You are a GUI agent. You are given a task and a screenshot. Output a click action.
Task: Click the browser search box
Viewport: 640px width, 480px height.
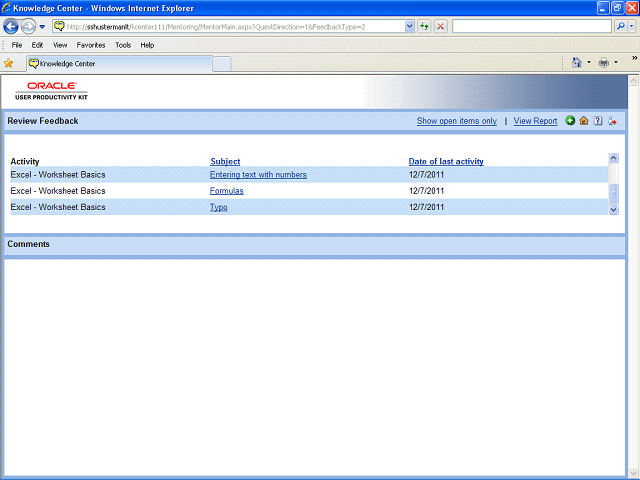coord(531,27)
